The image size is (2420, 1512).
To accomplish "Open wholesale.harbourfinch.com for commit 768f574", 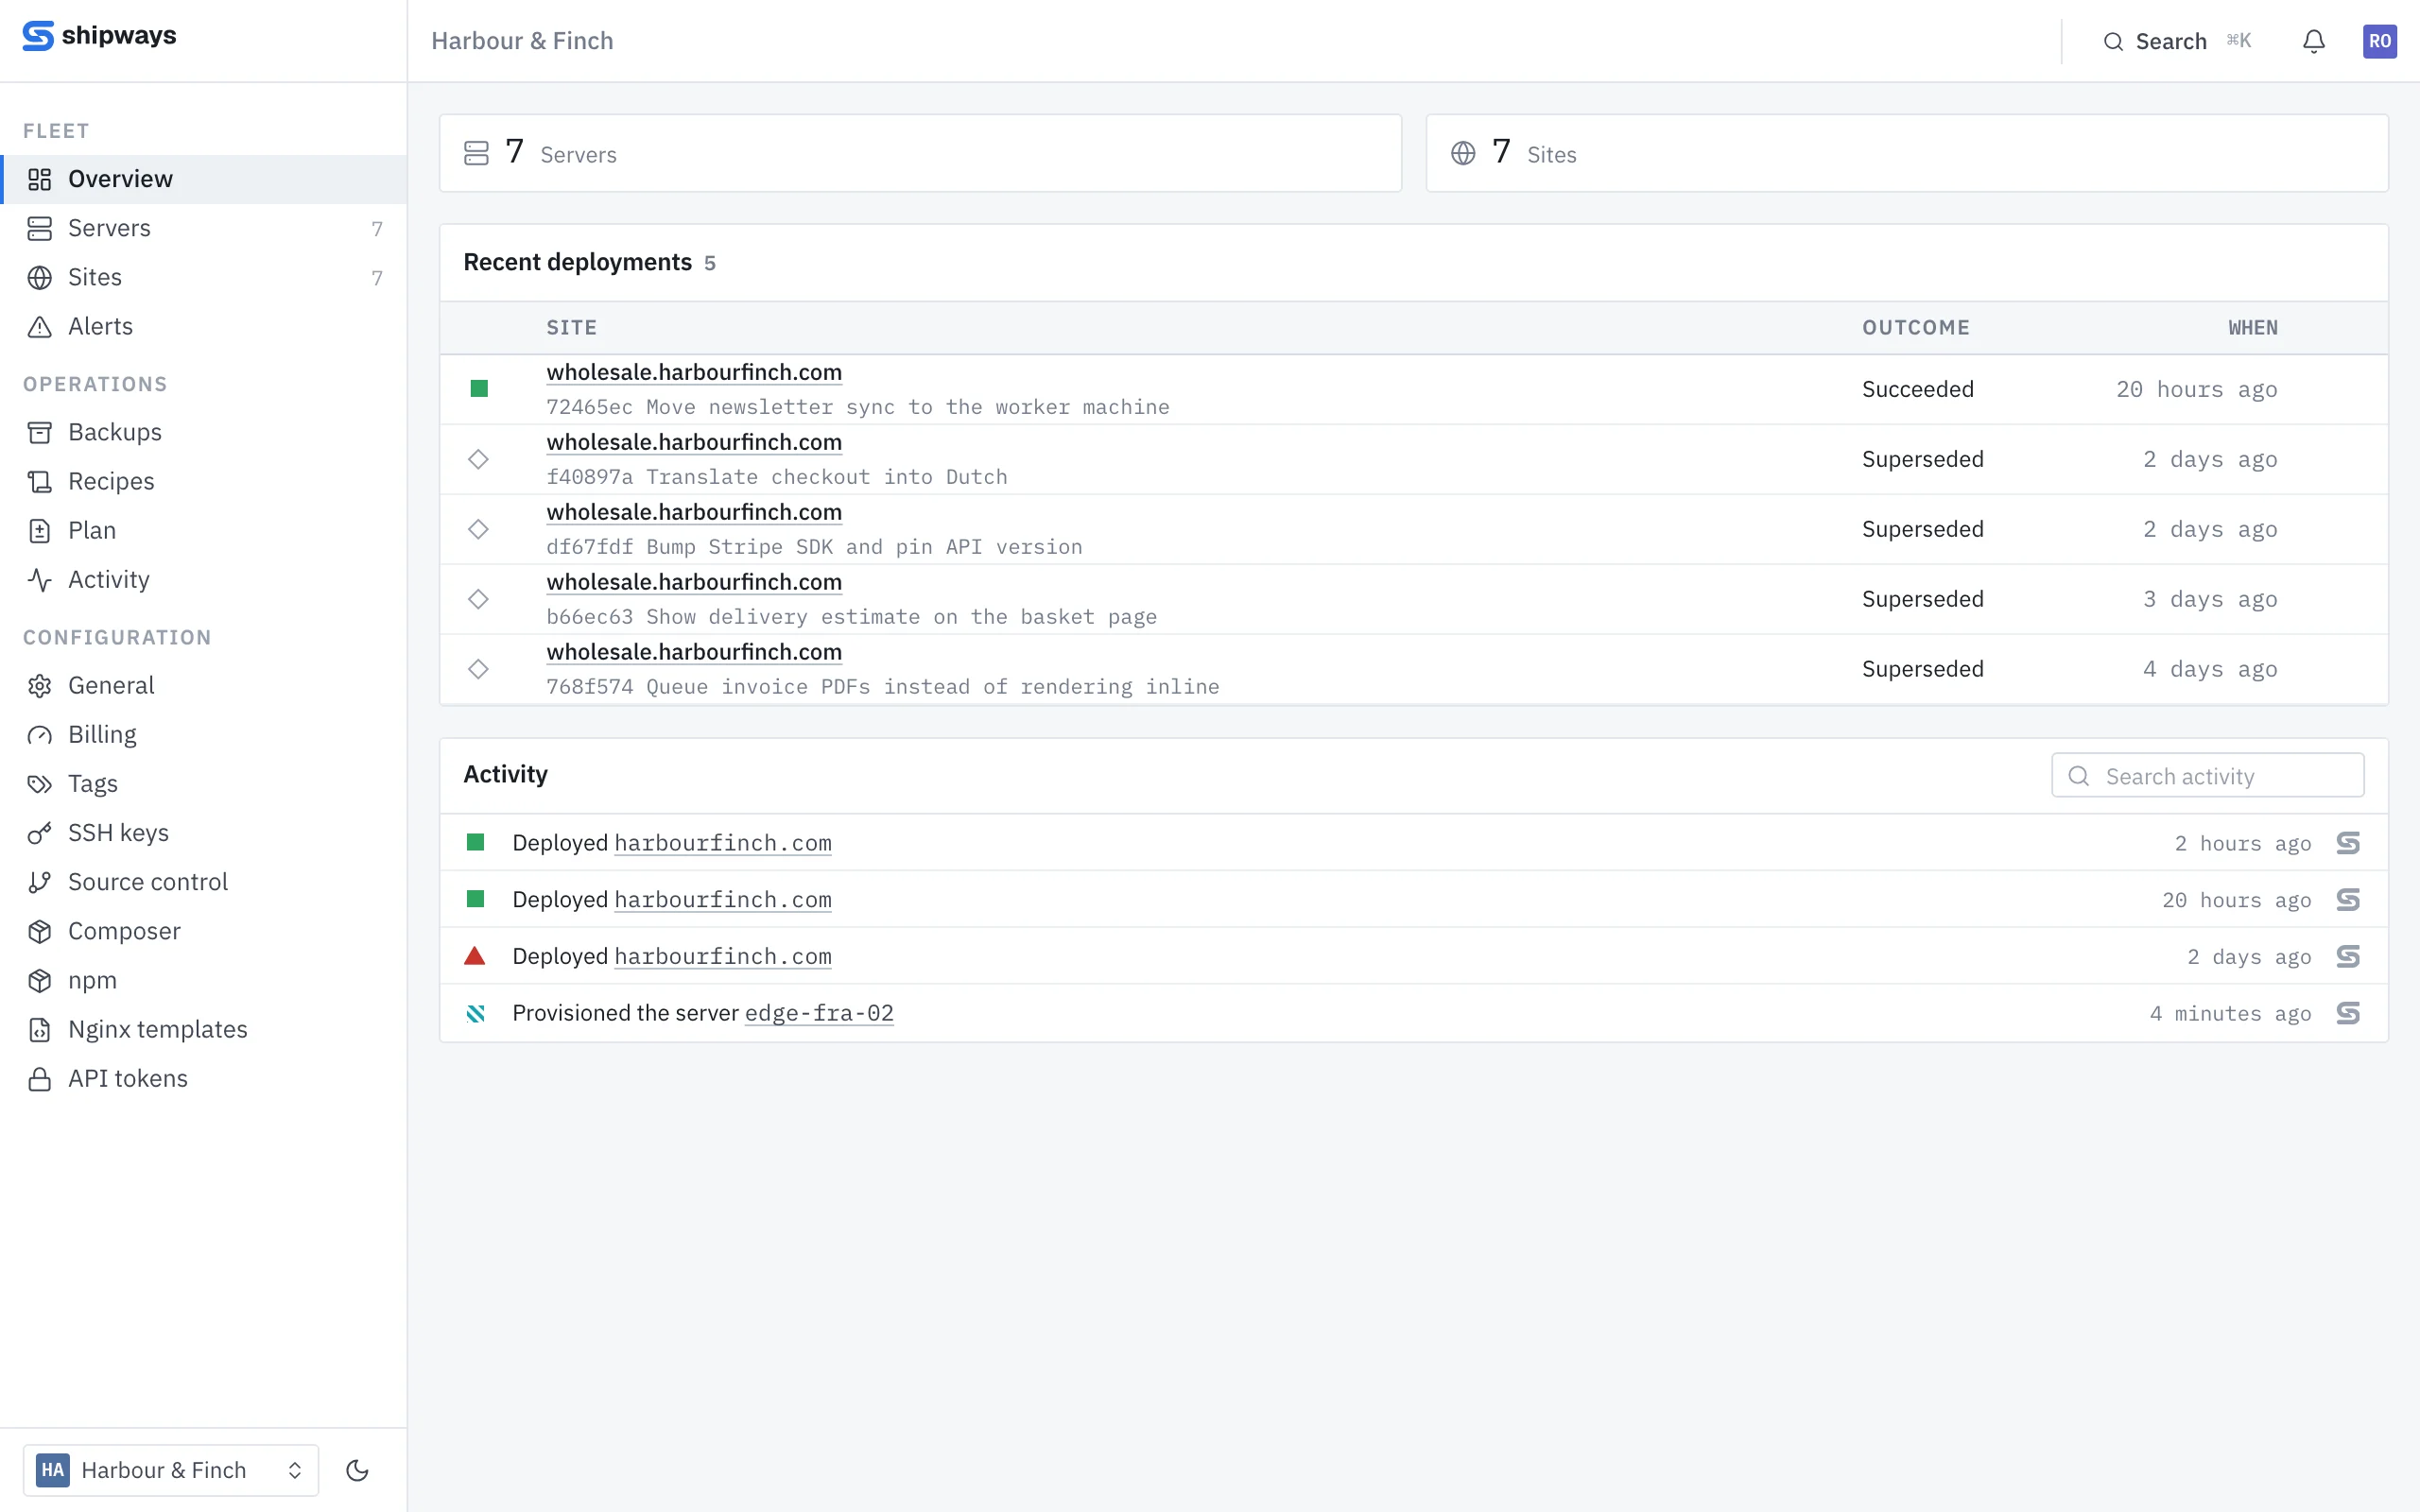I will point(694,652).
